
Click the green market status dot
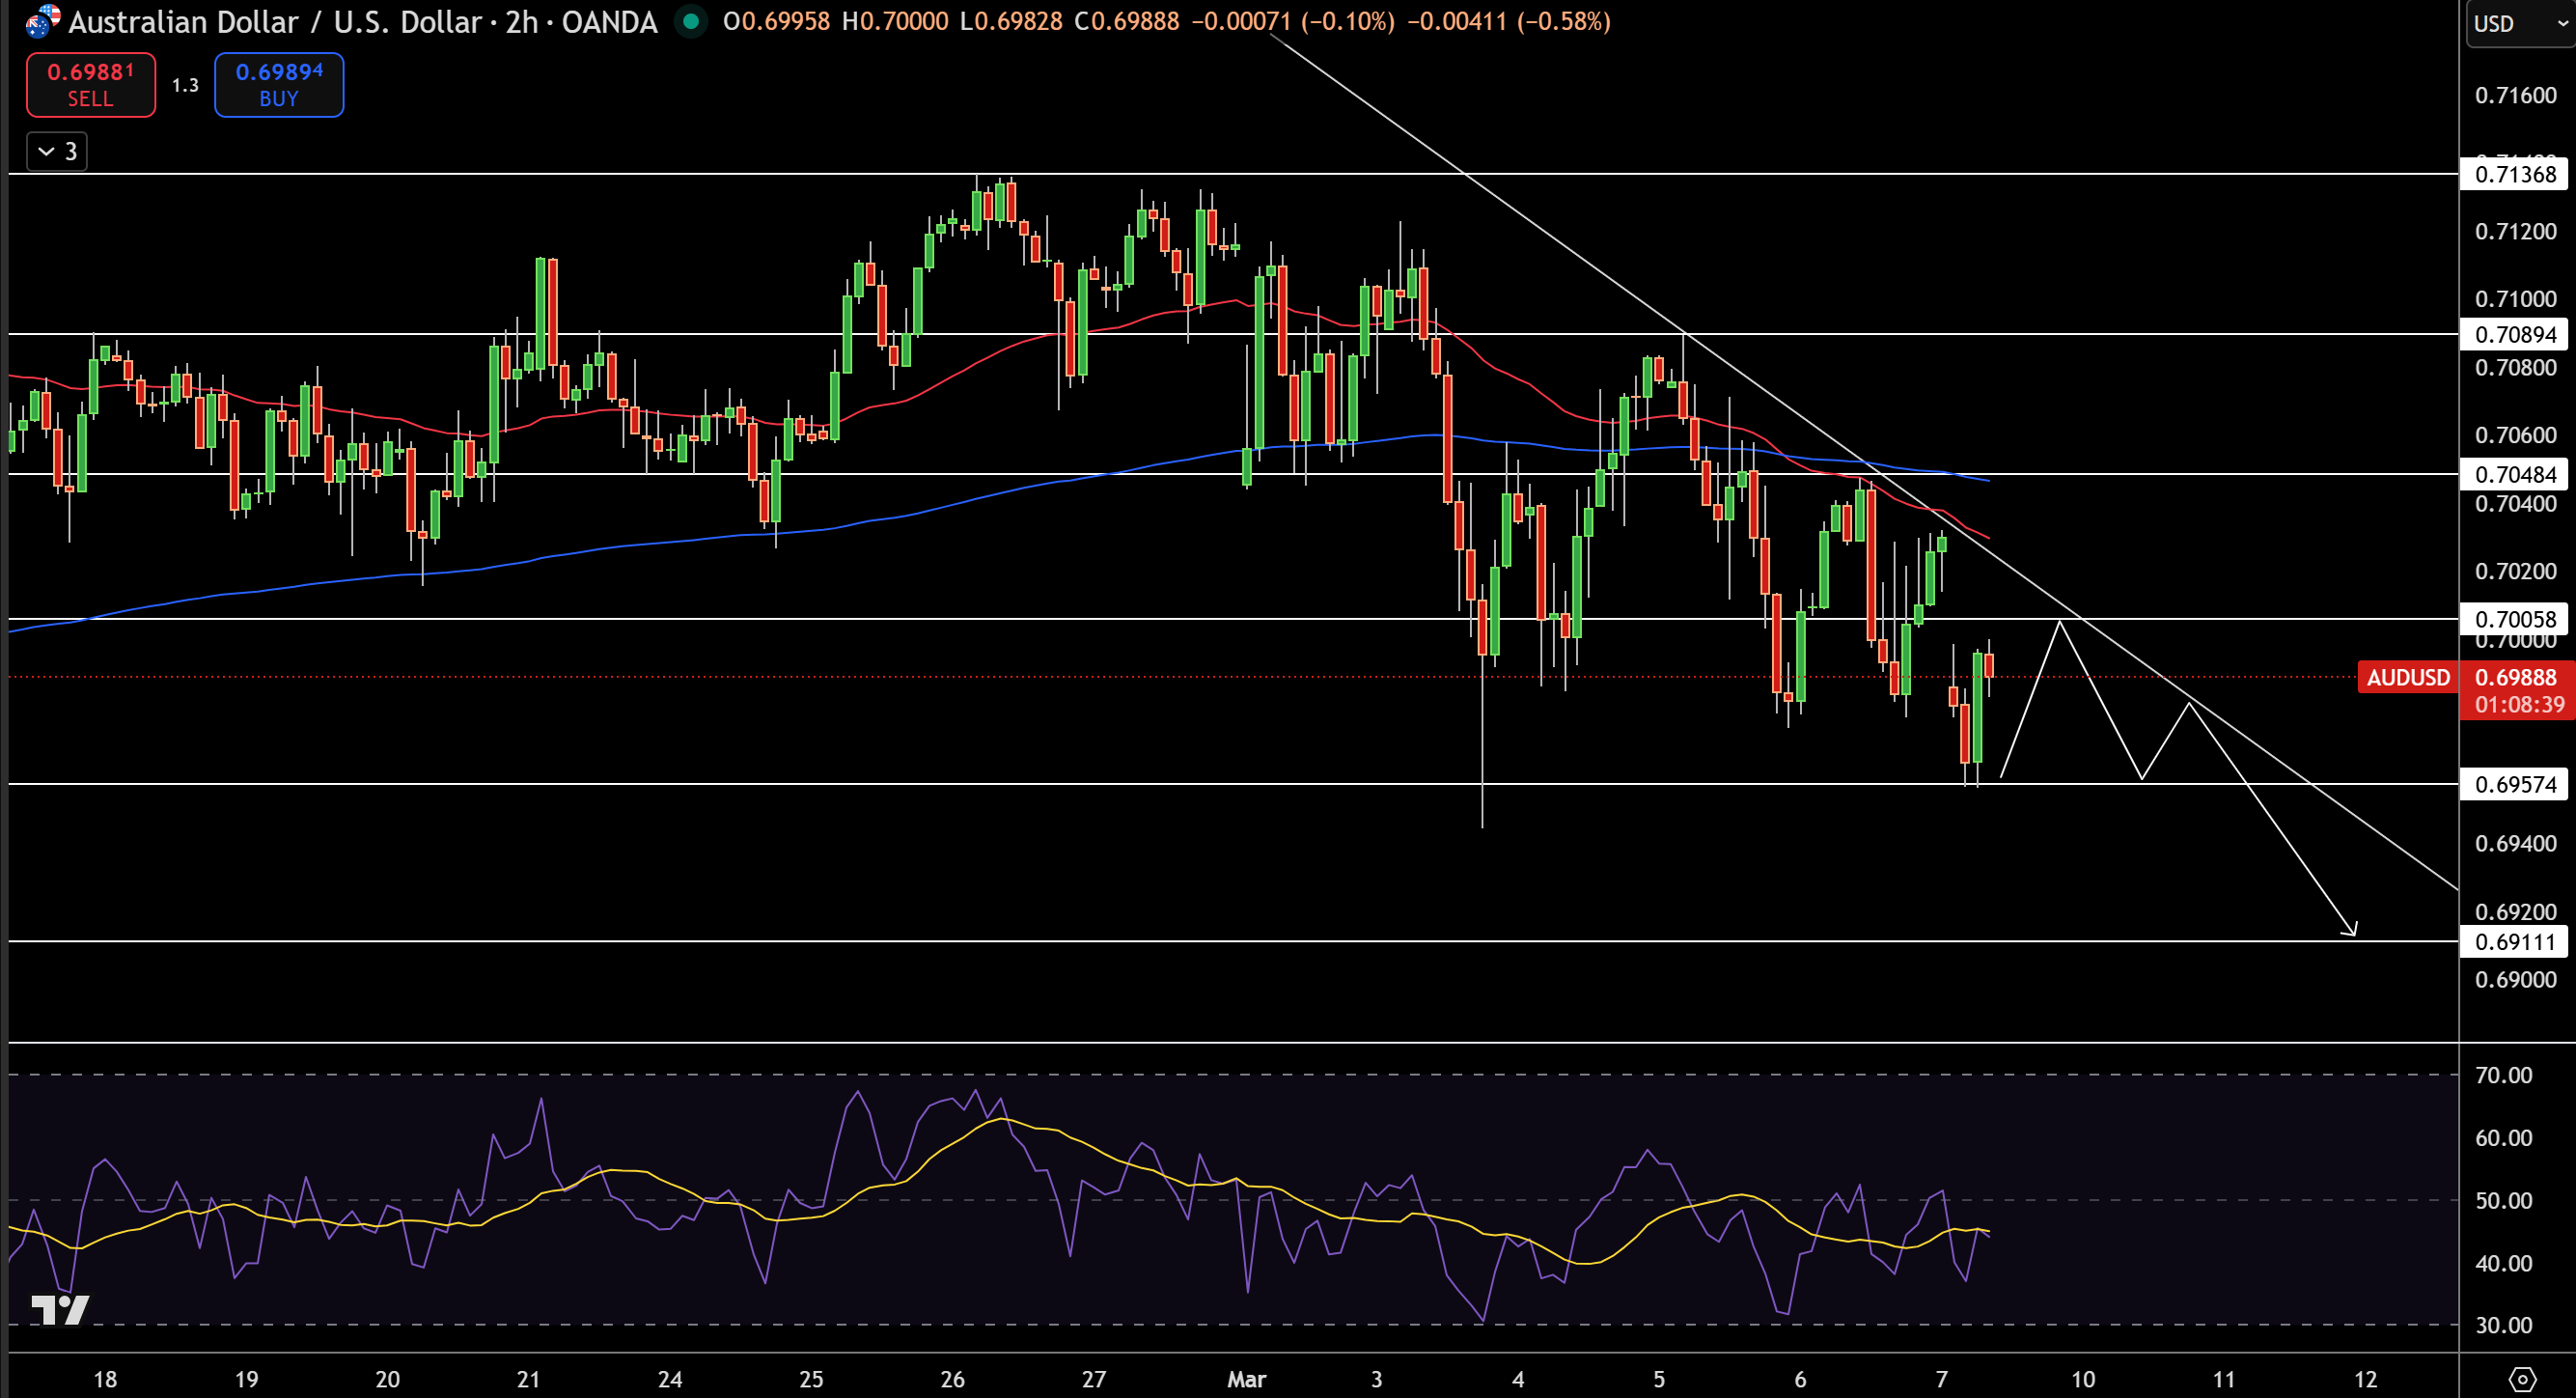(x=690, y=21)
